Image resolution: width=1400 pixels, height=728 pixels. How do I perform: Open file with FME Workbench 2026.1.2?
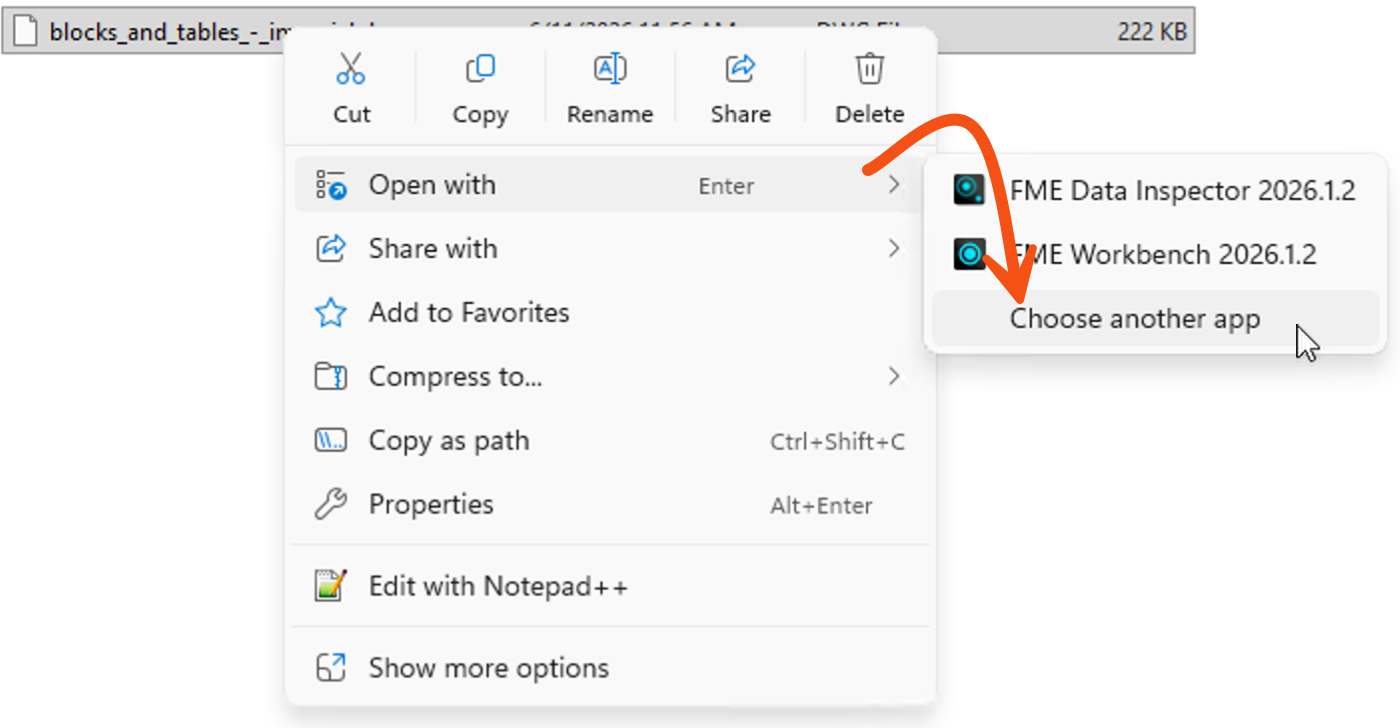coord(1155,254)
